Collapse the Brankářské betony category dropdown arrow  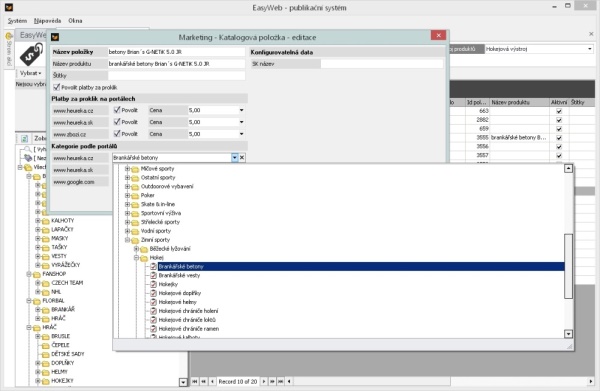pos(235,158)
